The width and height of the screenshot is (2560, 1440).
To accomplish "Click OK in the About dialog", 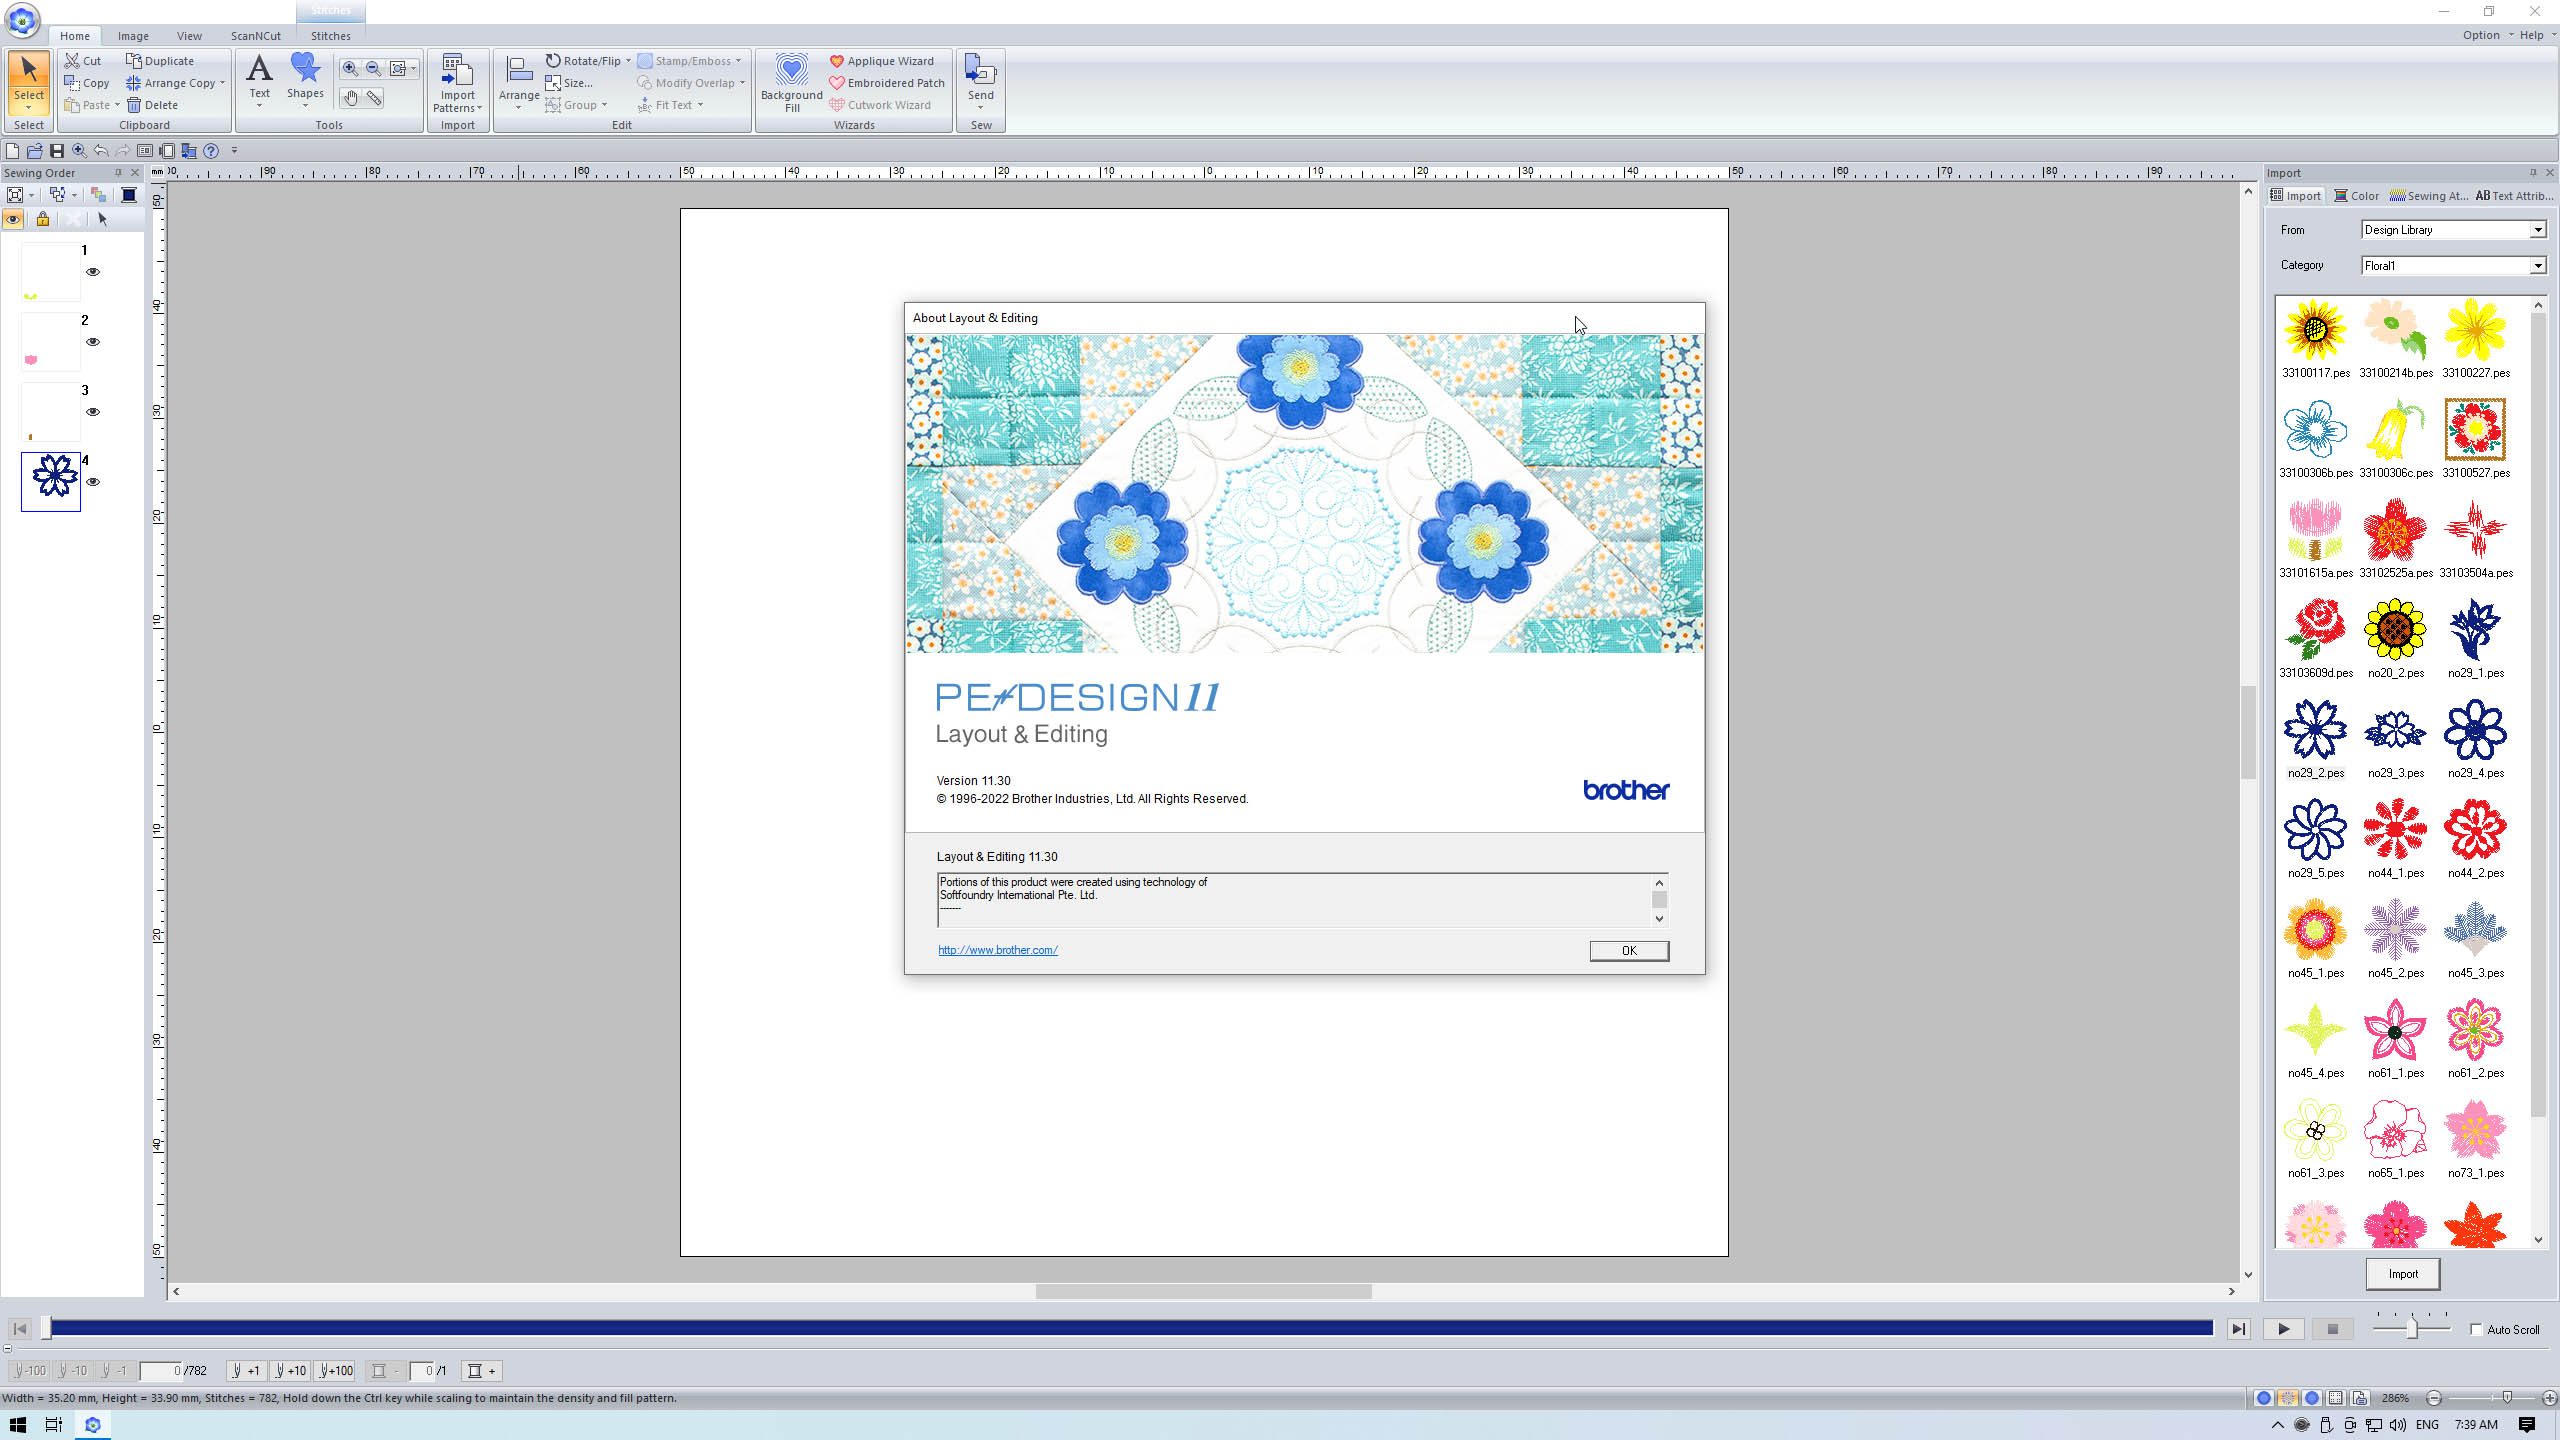I will coord(1628,950).
